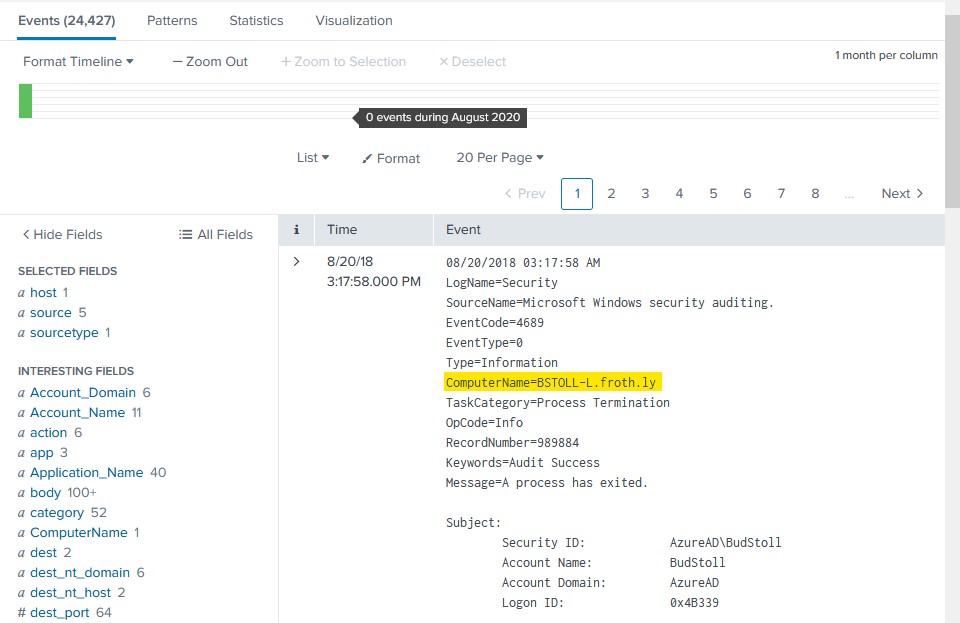The height and width of the screenshot is (623, 960).
Task: Select the sourcetype field
Action: tap(64, 332)
